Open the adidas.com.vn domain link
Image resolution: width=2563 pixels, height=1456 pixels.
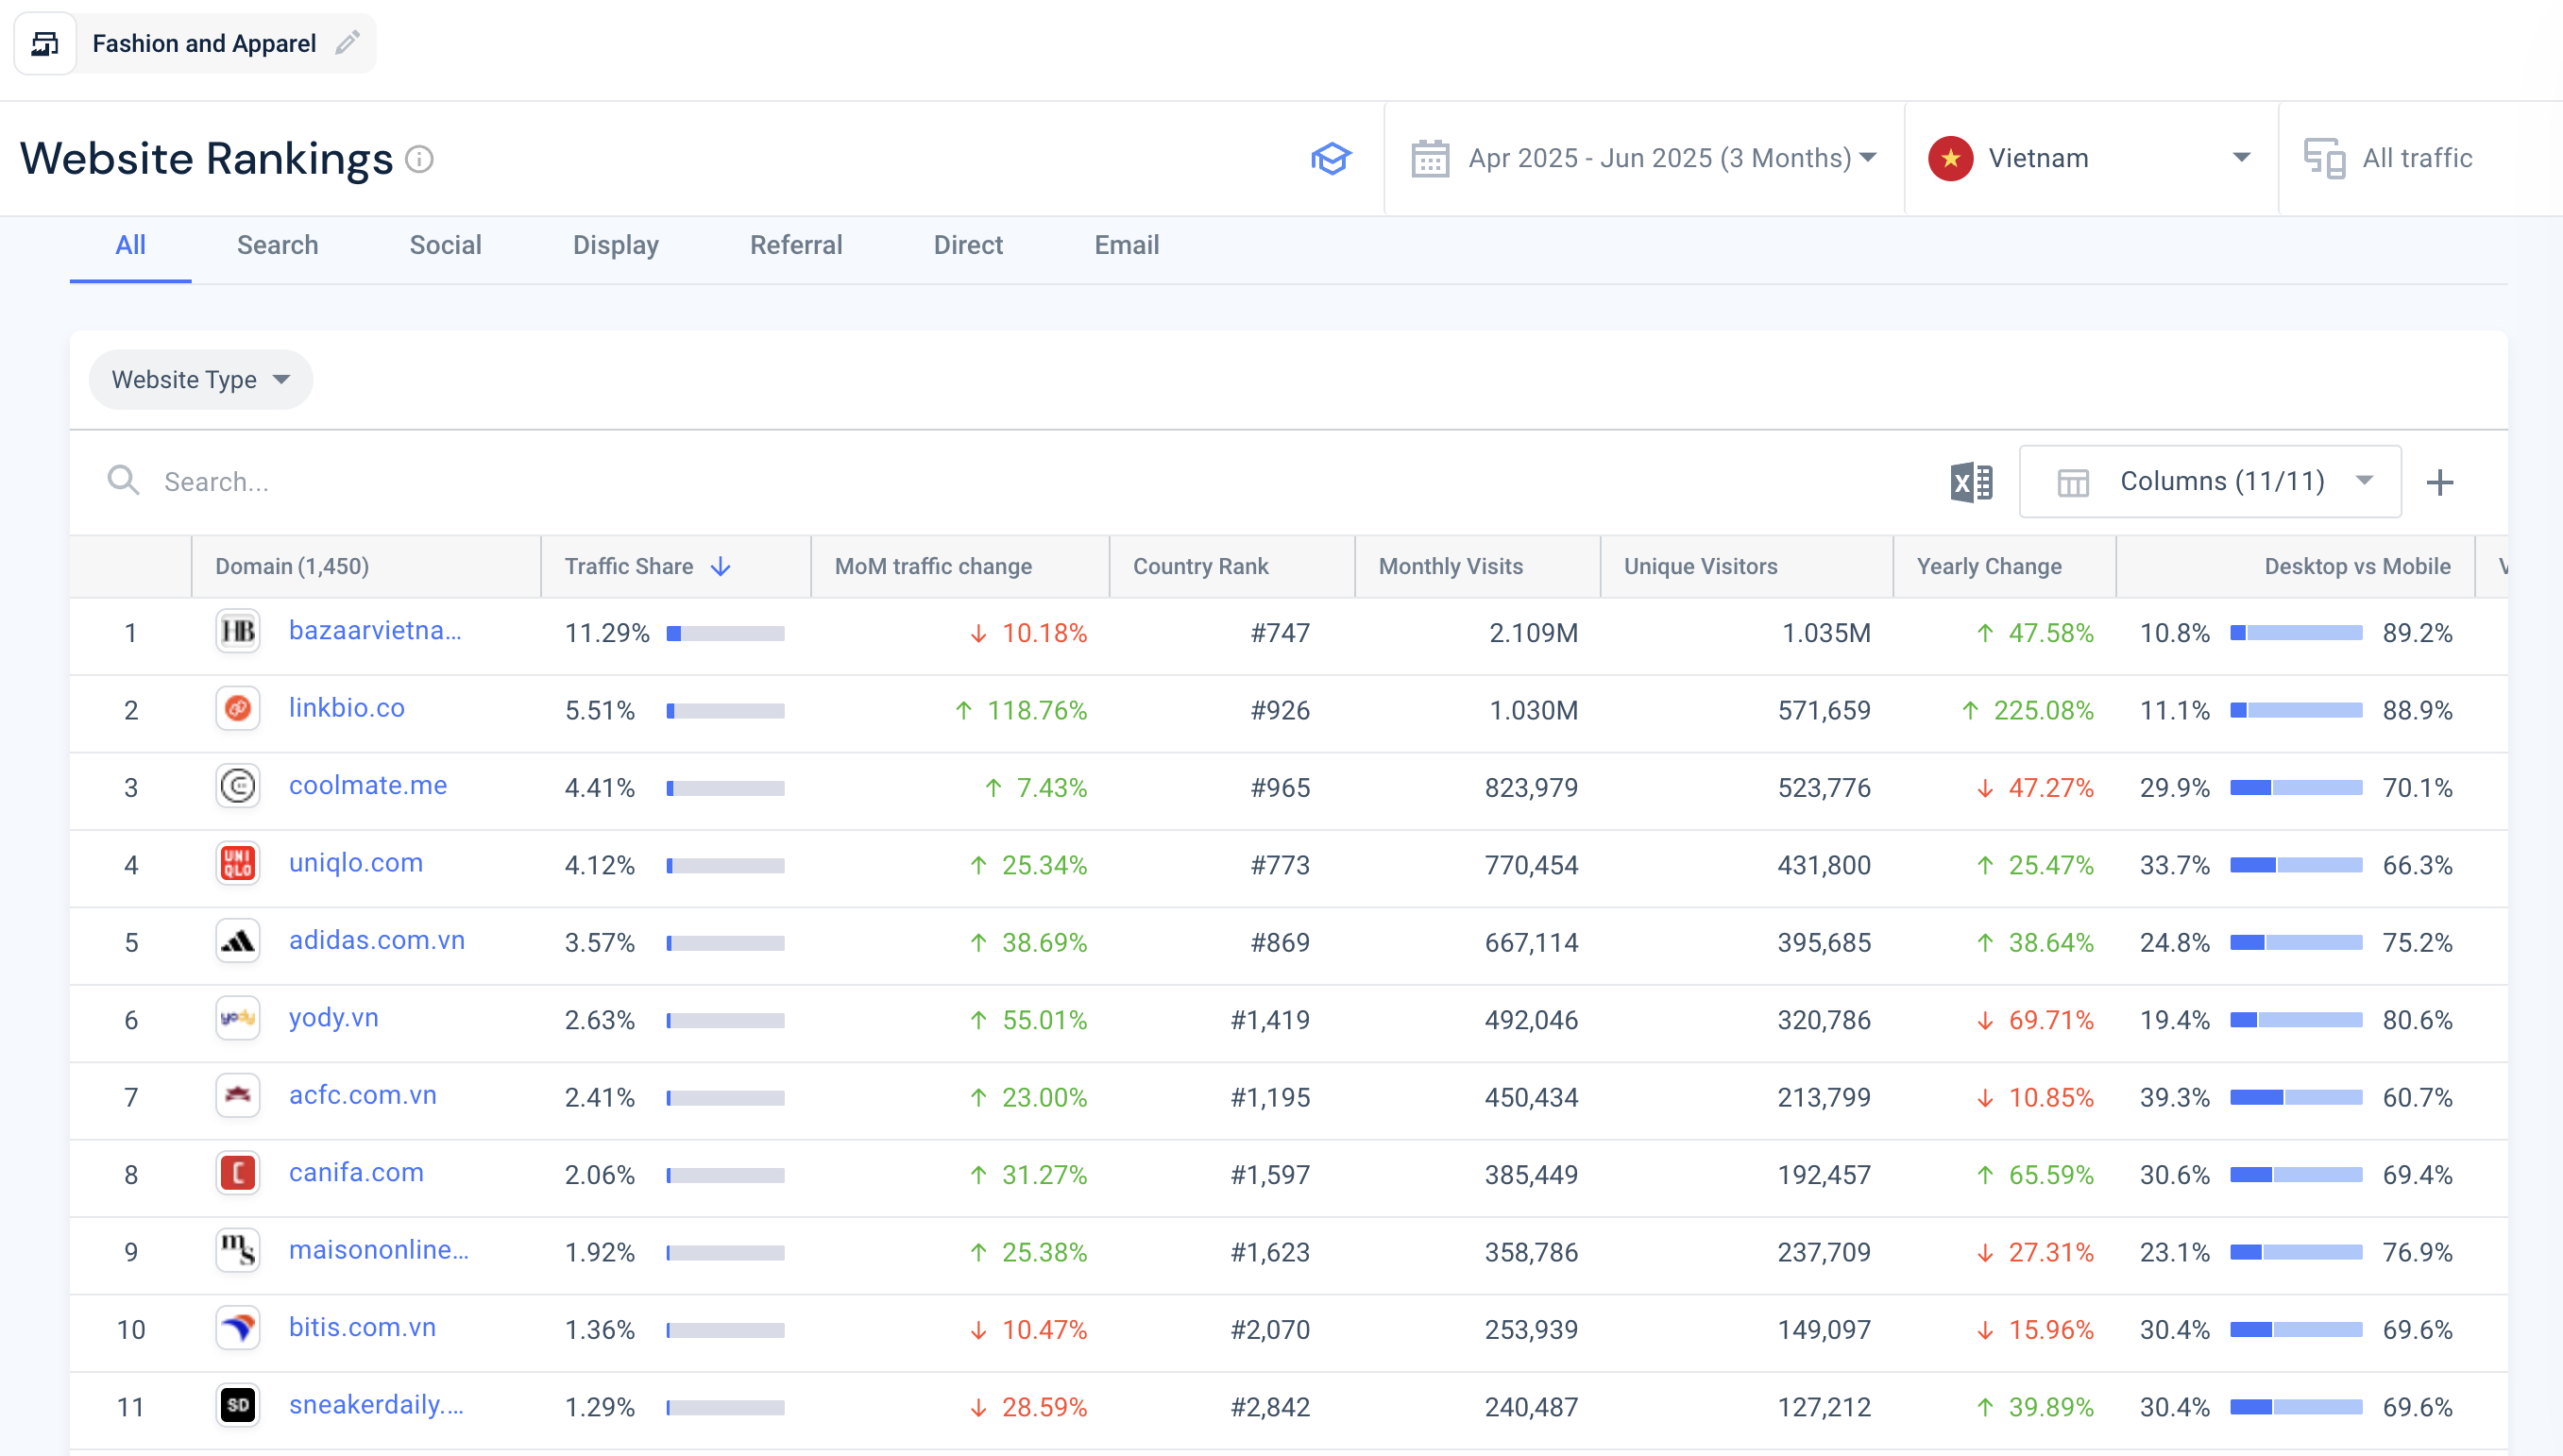tap(377, 941)
